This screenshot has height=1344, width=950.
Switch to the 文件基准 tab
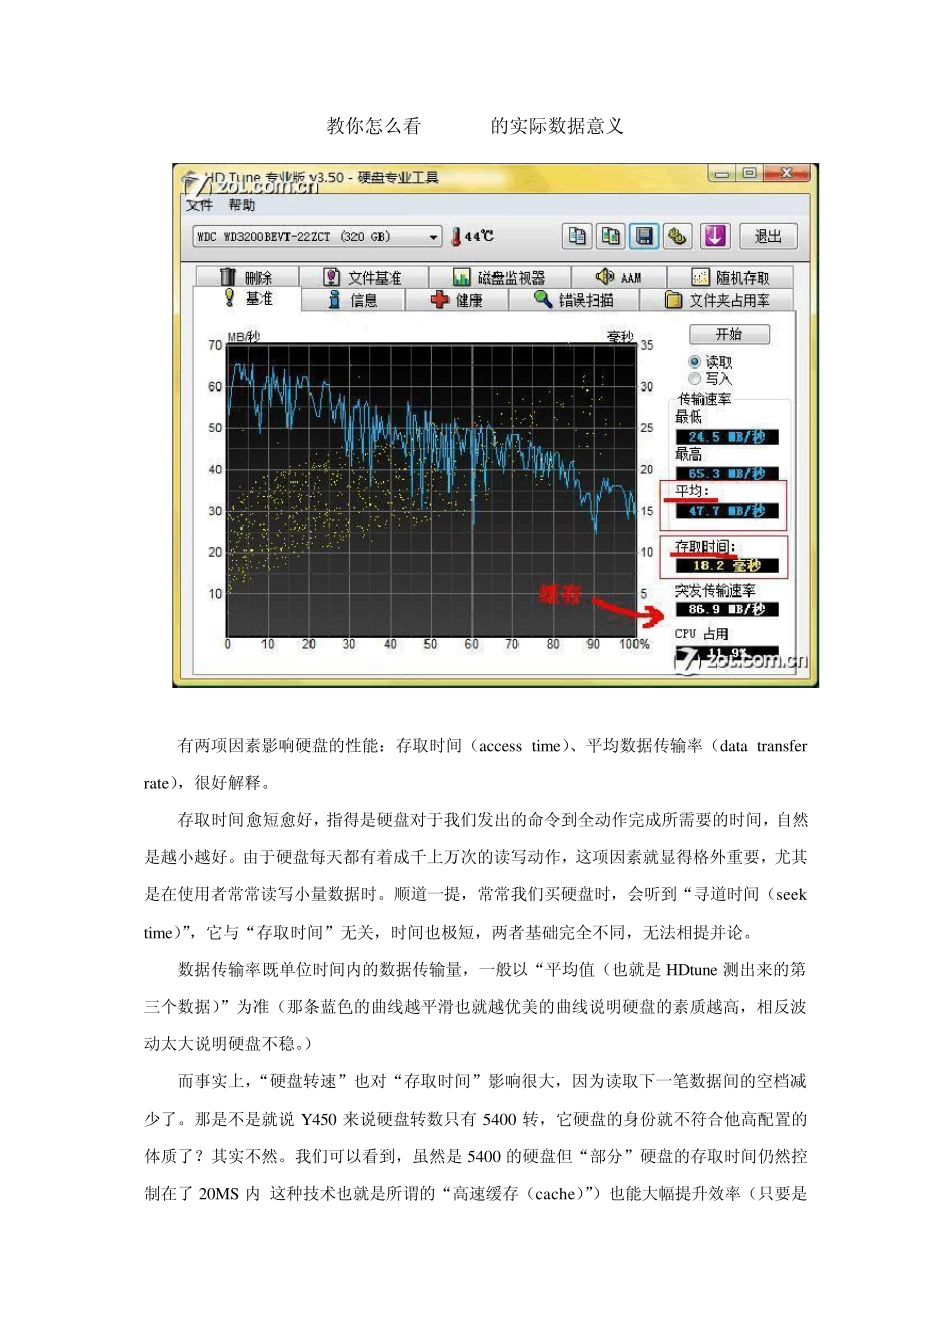363,277
